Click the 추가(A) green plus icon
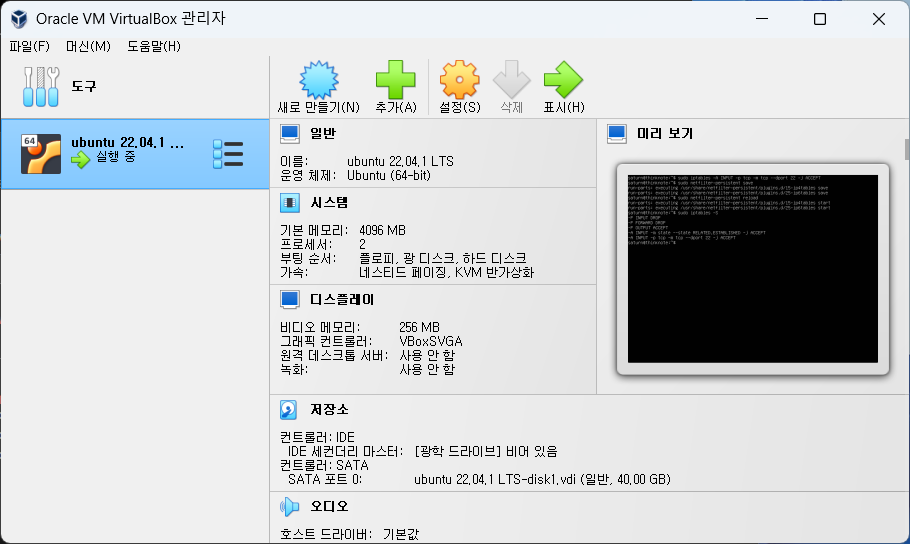The height and width of the screenshot is (544, 910). click(396, 80)
